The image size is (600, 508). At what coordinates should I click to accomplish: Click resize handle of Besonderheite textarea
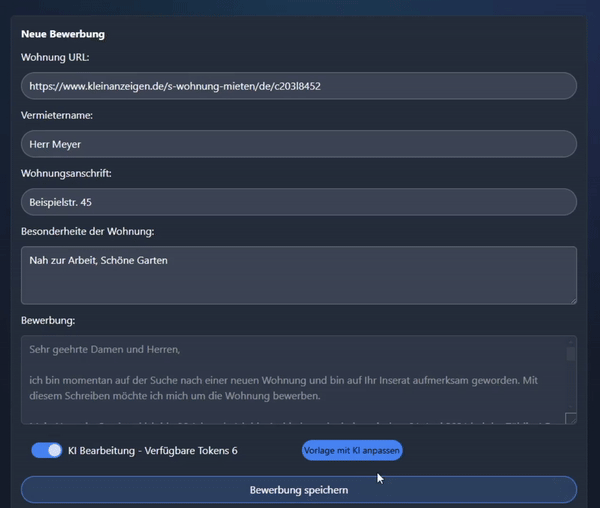(572, 298)
